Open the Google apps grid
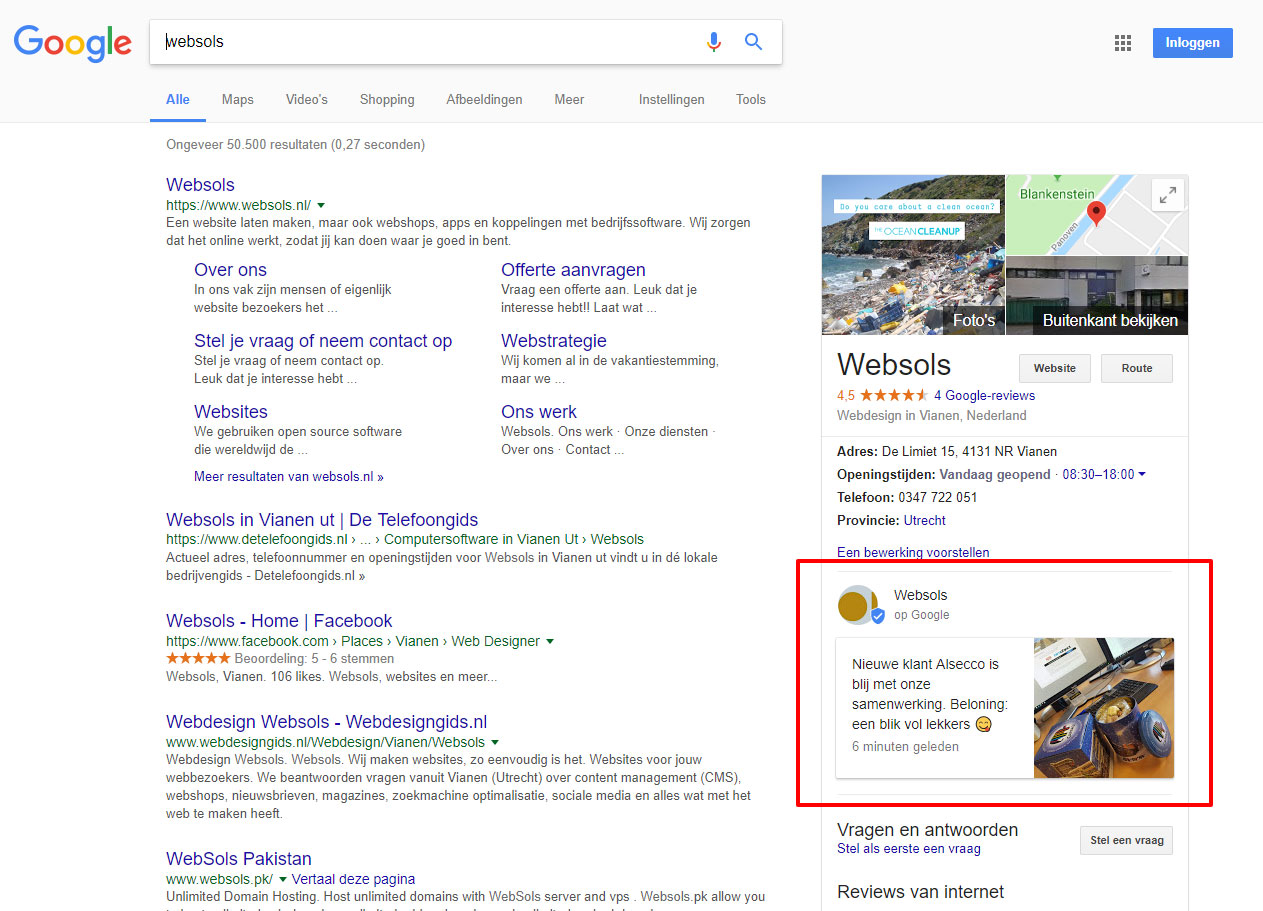The image size is (1263, 911). pyautogui.click(x=1123, y=43)
